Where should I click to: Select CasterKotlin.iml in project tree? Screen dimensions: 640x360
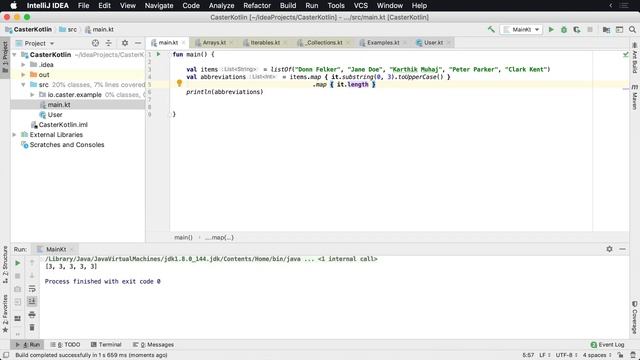point(63,125)
